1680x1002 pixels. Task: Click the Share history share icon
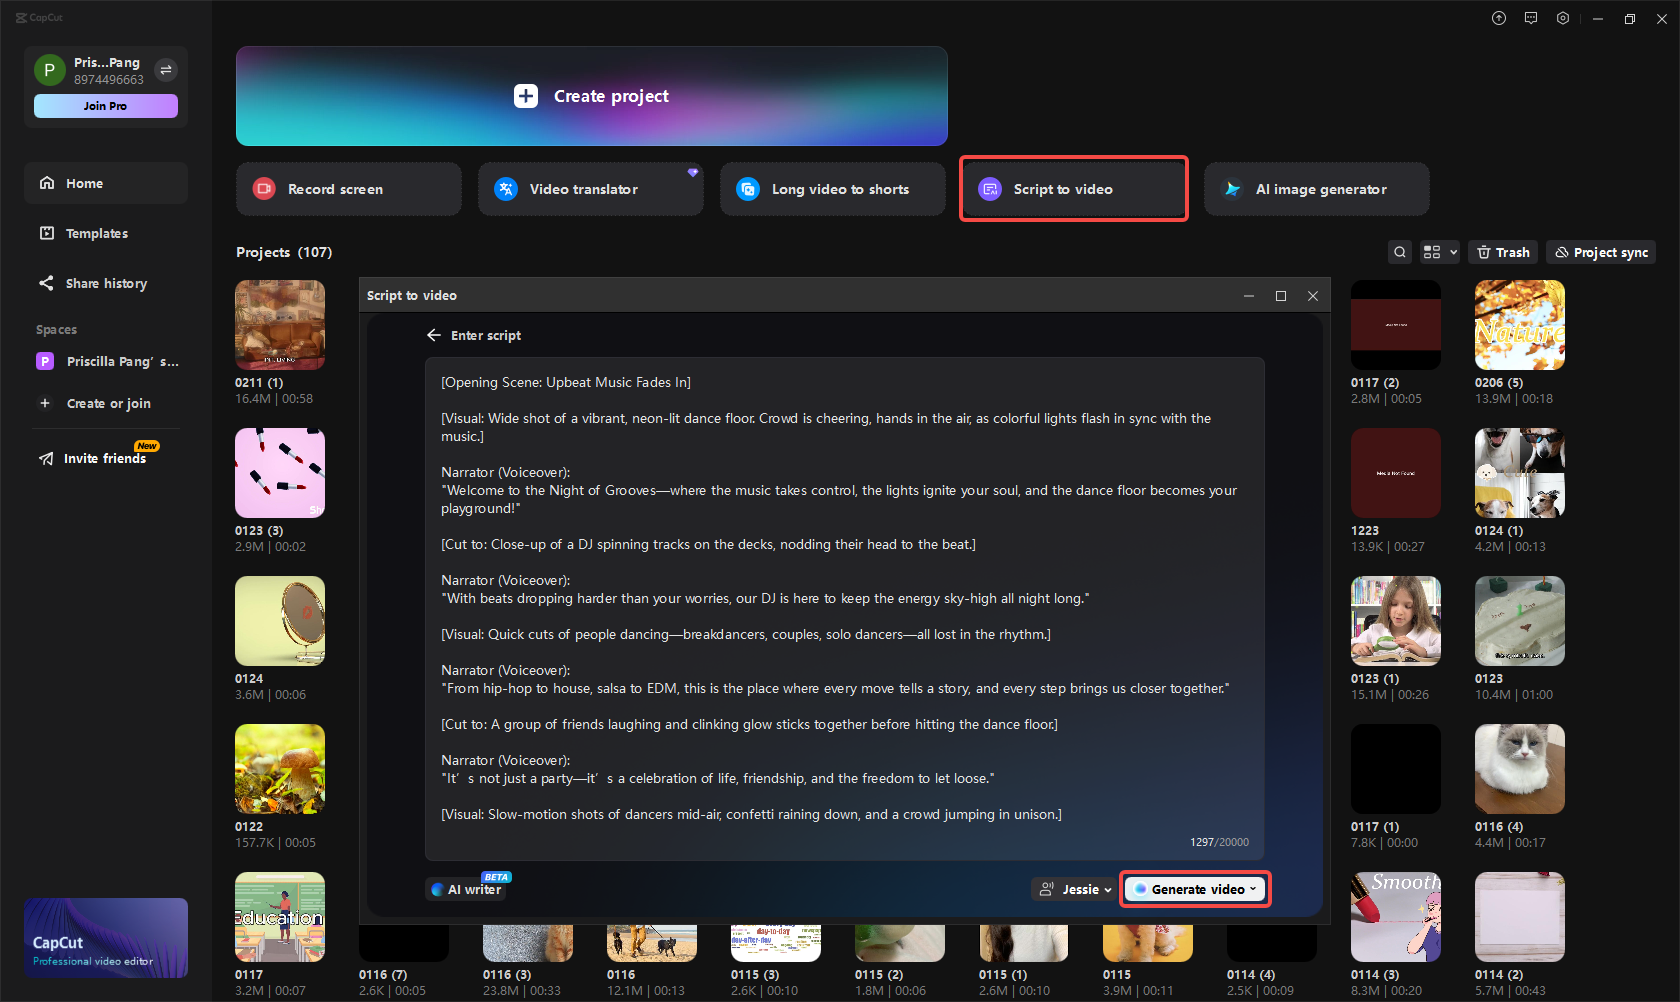coord(47,283)
